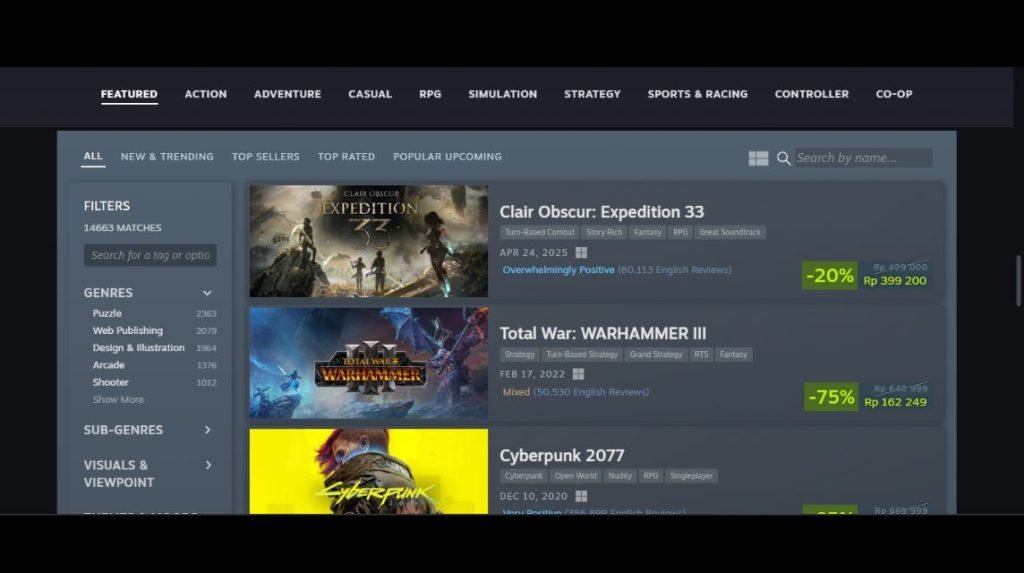Click the Great Soundtrack tag
This screenshot has width=1024, height=573.
pyautogui.click(x=730, y=232)
